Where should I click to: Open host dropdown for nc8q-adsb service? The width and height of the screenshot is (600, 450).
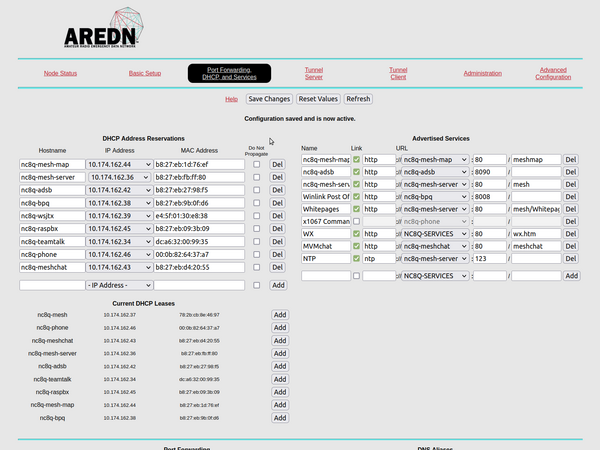point(435,172)
